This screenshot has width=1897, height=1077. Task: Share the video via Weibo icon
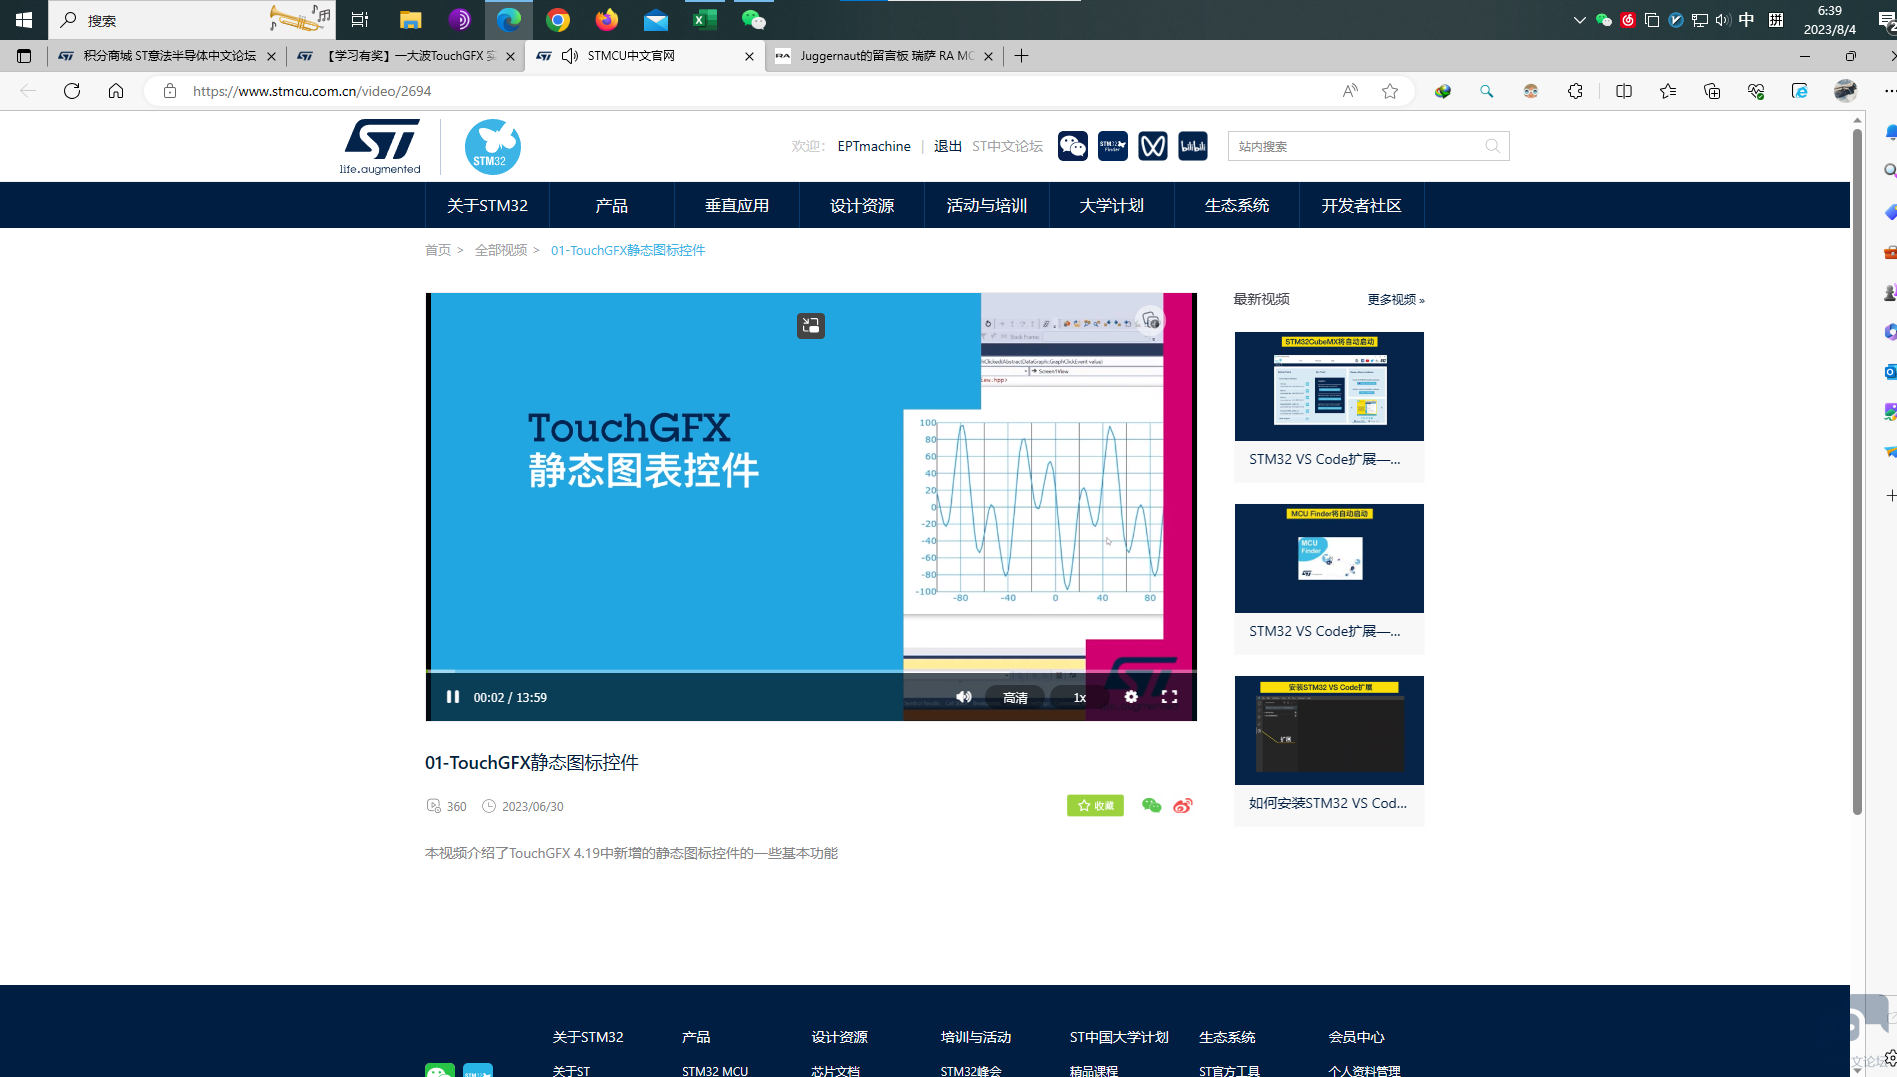pos(1183,806)
